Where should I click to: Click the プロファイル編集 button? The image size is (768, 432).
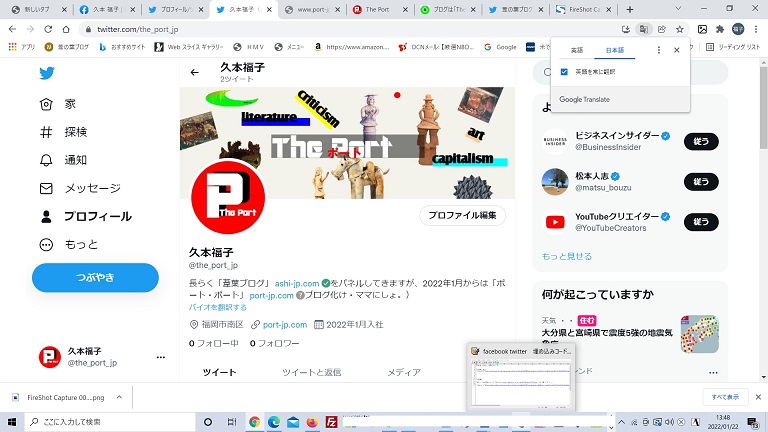(462, 216)
